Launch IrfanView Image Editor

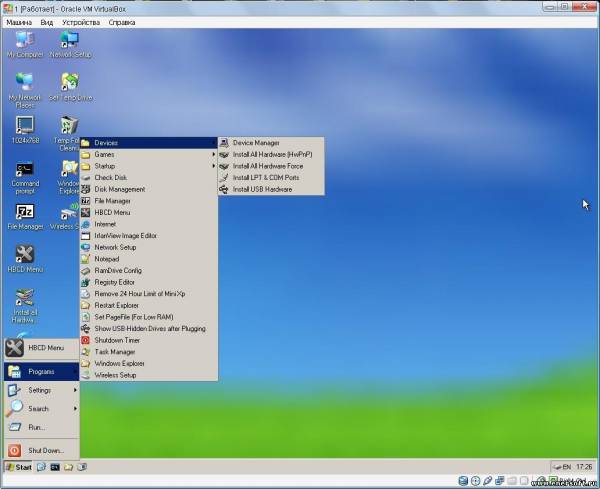[149, 236]
